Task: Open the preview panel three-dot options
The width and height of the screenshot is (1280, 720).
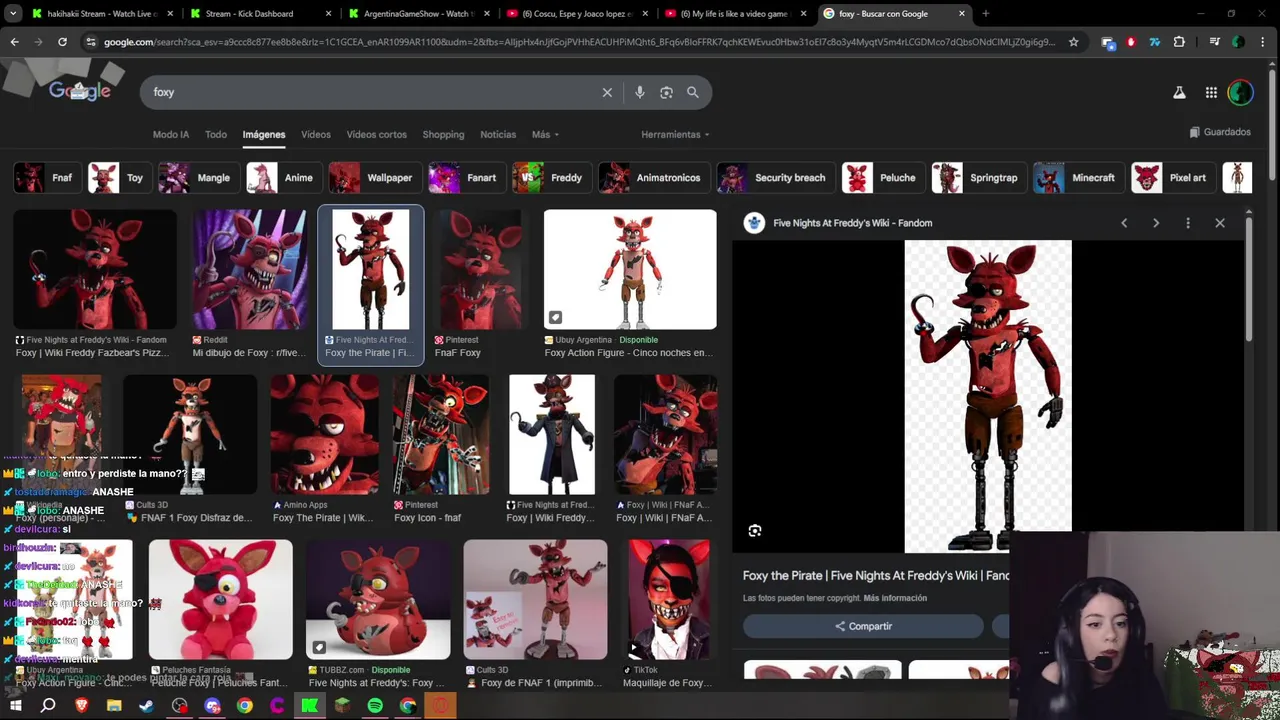Action: 1188,223
